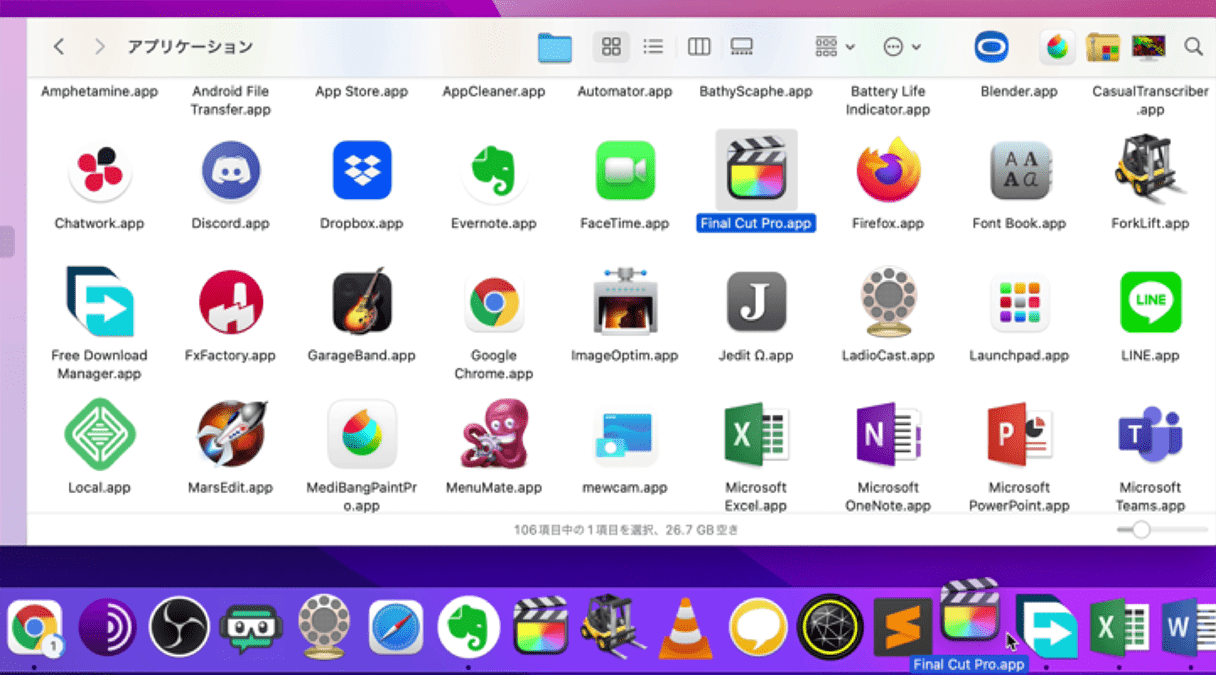The height and width of the screenshot is (675, 1216).
Task: Click the Automator.app label
Action: [x=625, y=91]
